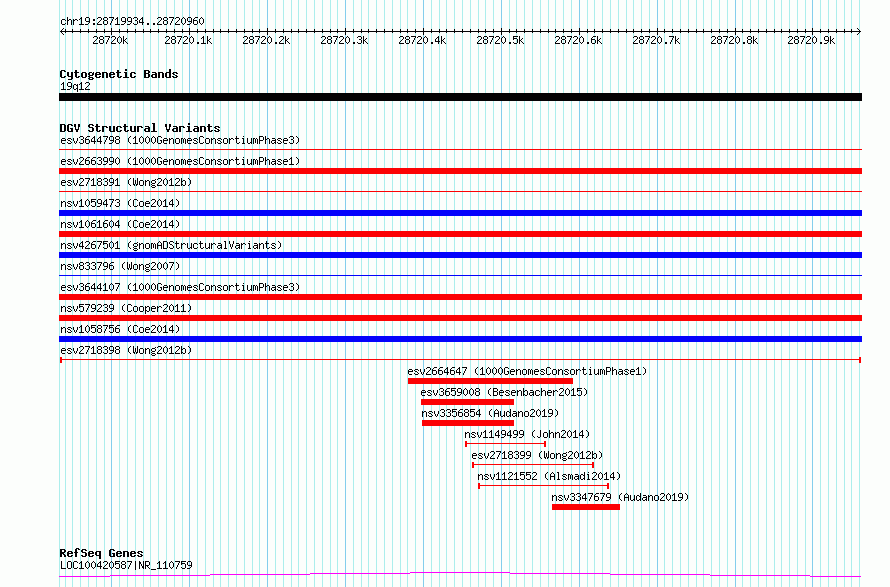The height and width of the screenshot is (587, 890).
Task: Click the 28720.5k ruler tick label
Action: click(x=500, y=40)
